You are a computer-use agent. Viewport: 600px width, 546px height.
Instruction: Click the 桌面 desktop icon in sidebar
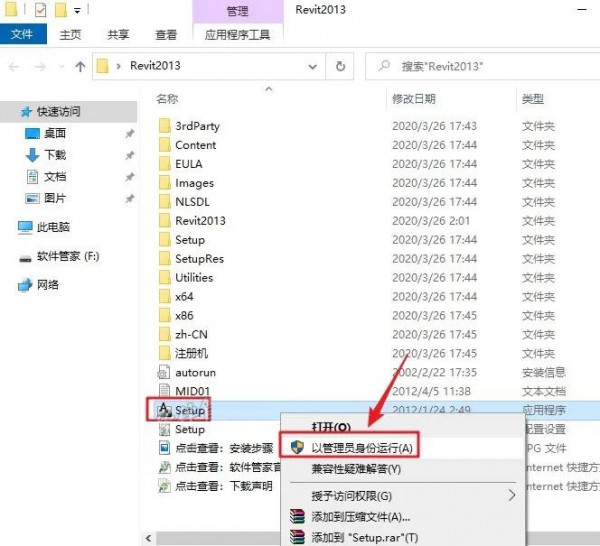(32, 133)
